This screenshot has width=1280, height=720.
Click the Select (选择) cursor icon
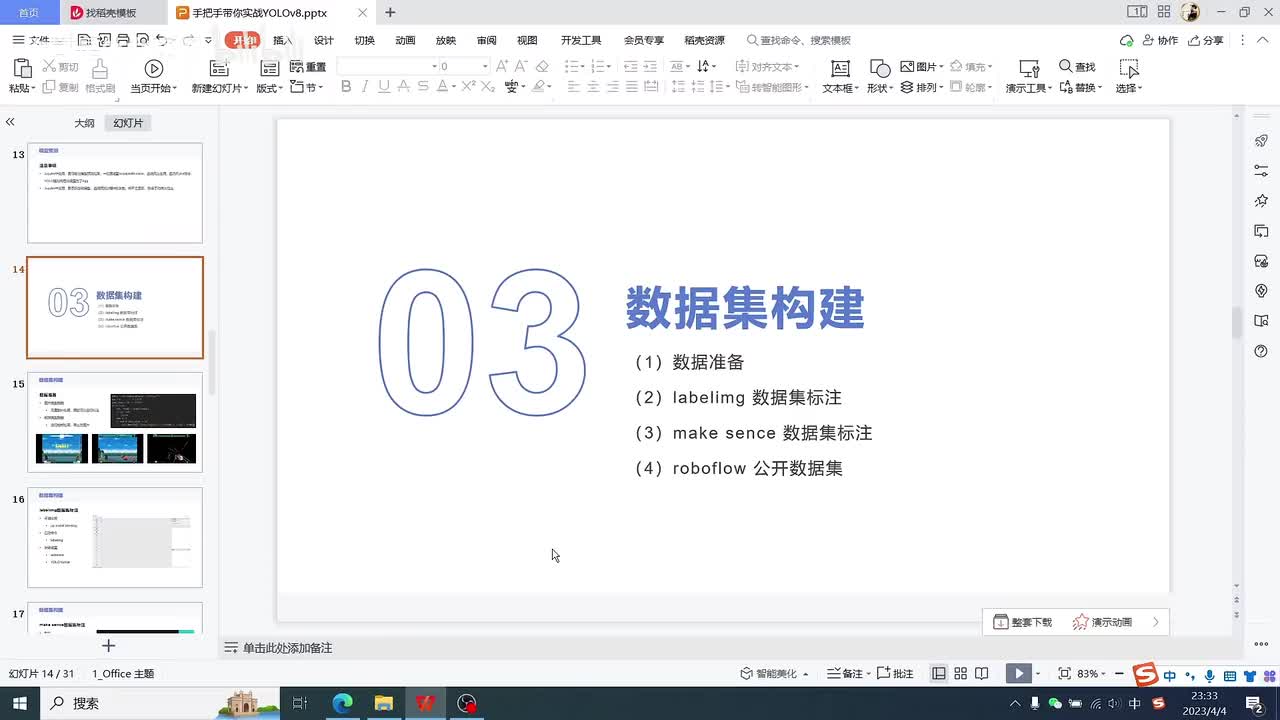click(x=1129, y=68)
